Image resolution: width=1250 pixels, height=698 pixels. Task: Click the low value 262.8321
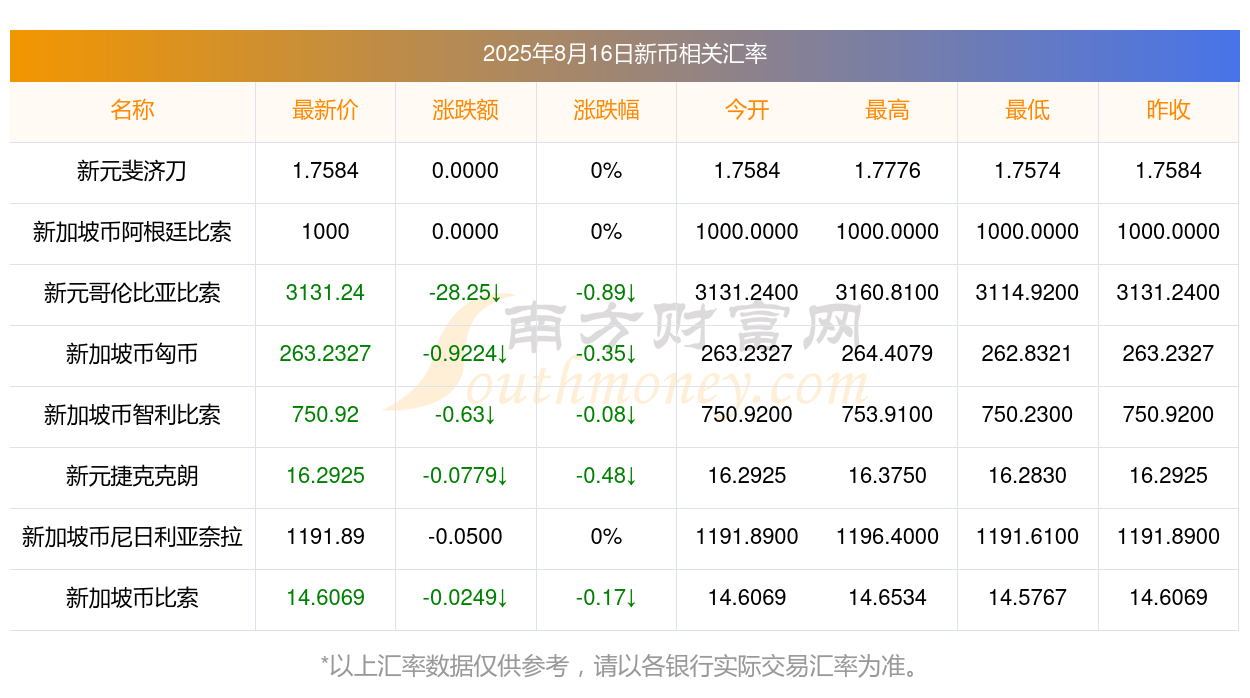click(x=1027, y=354)
